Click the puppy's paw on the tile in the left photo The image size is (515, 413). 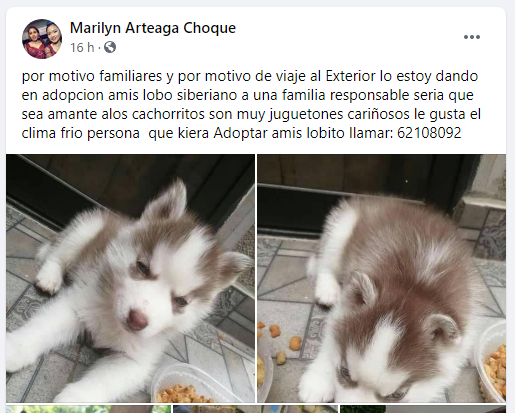49,277
